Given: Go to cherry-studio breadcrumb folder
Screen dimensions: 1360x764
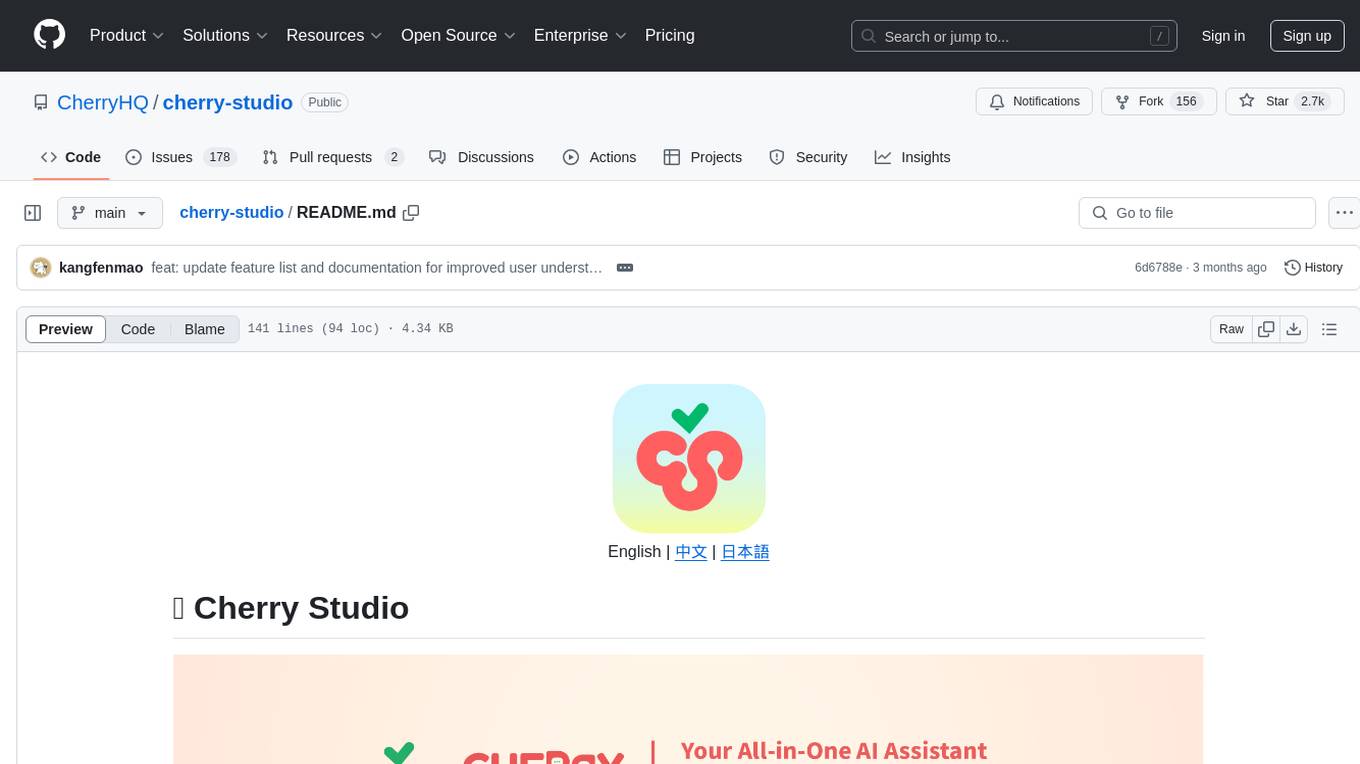Looking at the screenshot, I should coord(231,213).
